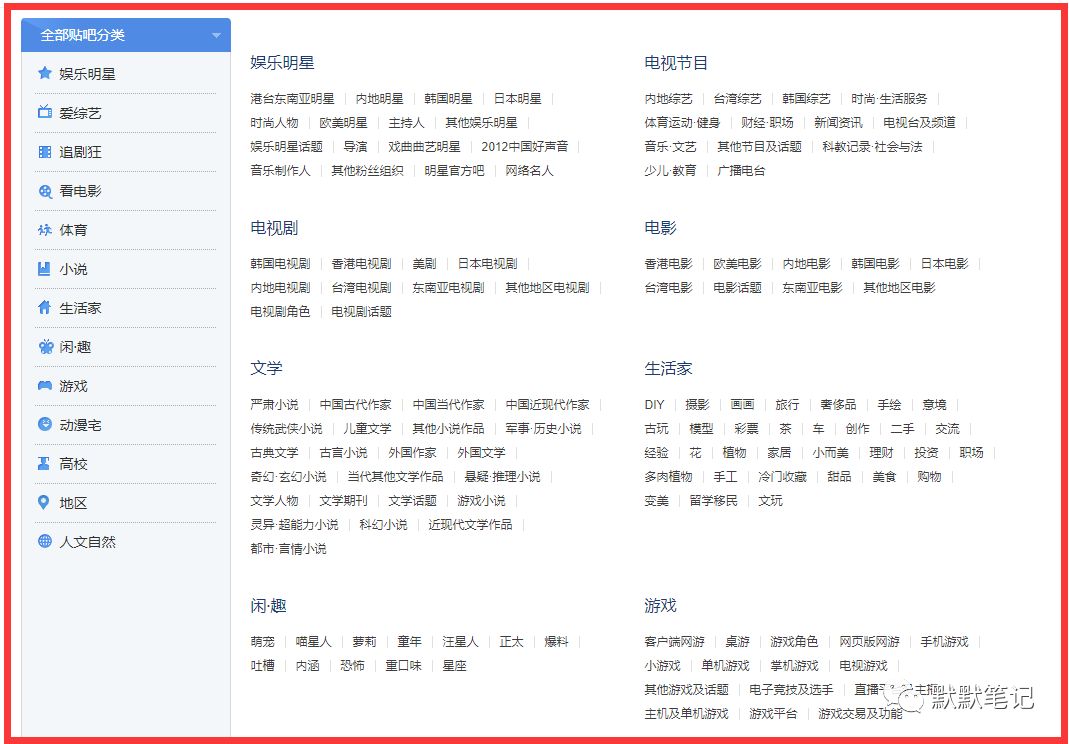Screen dimensions: 1069x744
Task: Click the 科幻小说 link
Action: point(383,524)
